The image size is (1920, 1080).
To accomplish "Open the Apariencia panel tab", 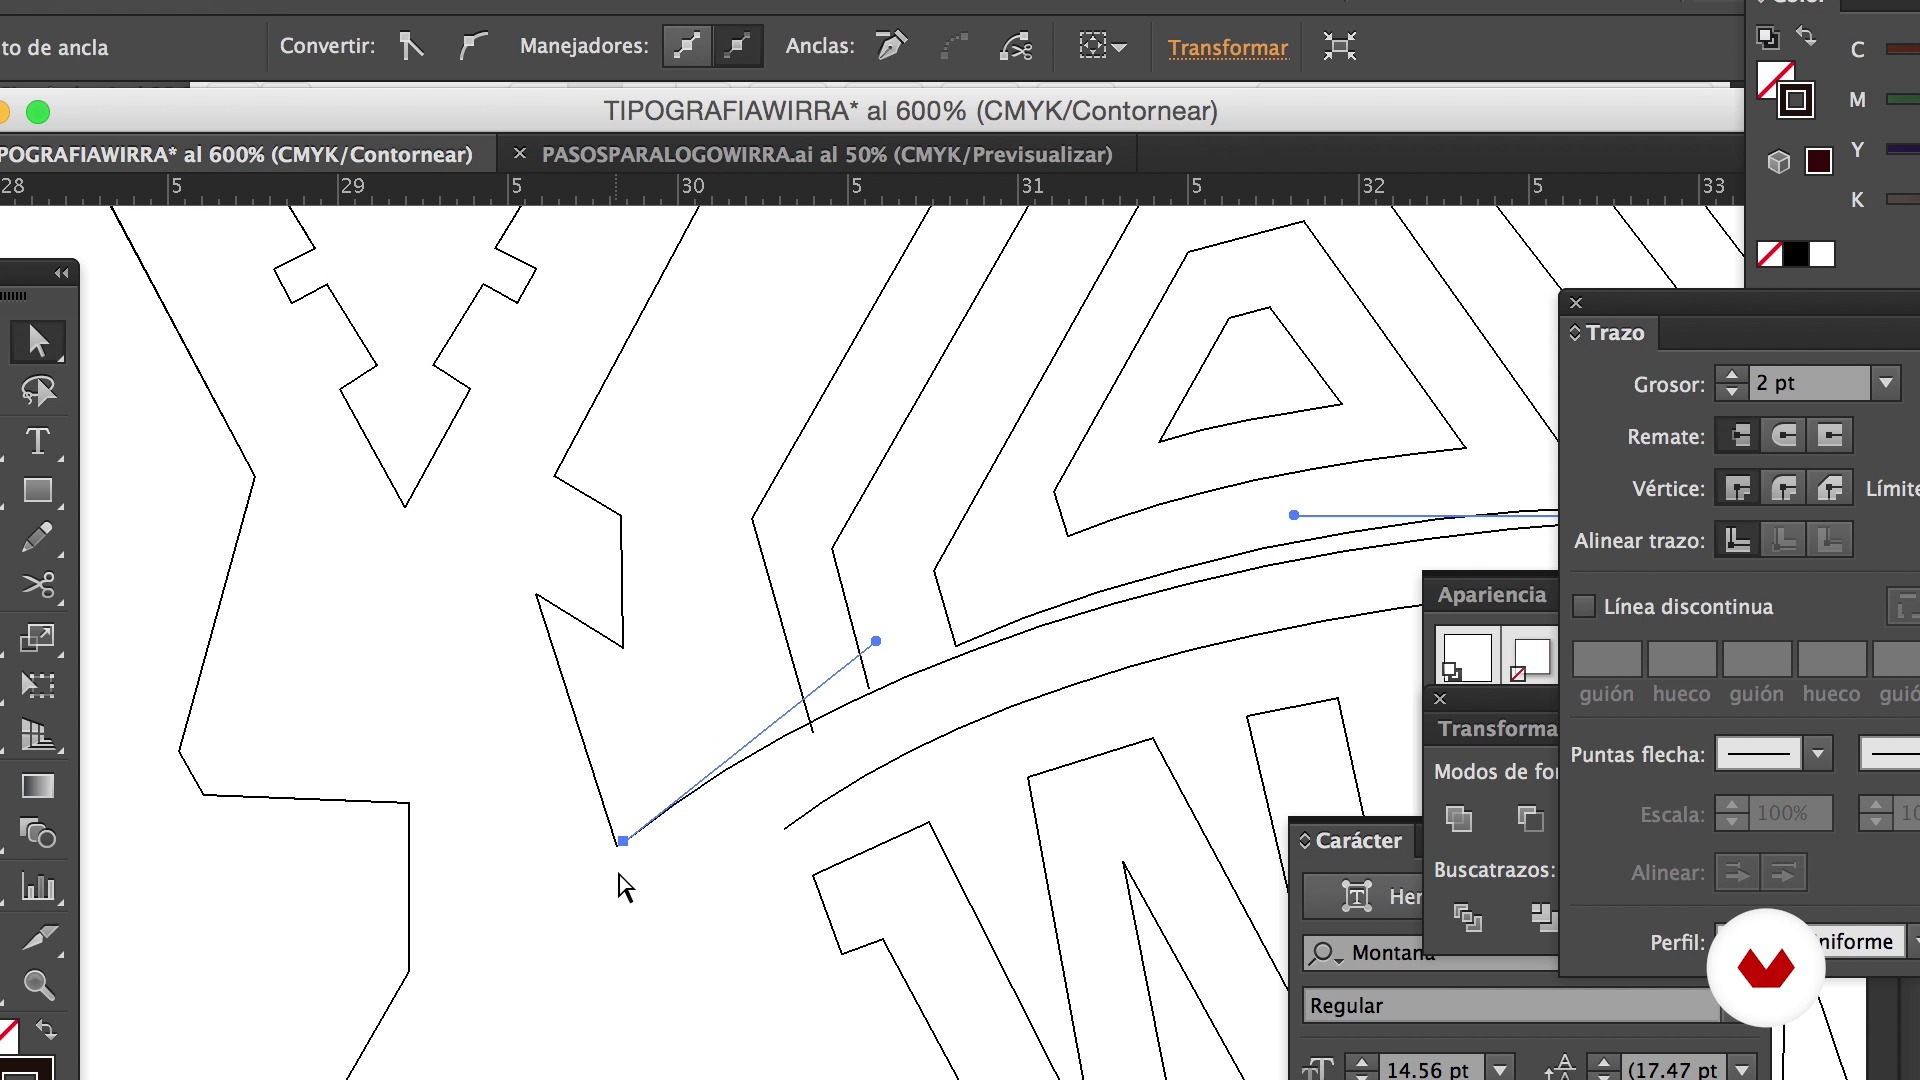I will point(1492,595).
